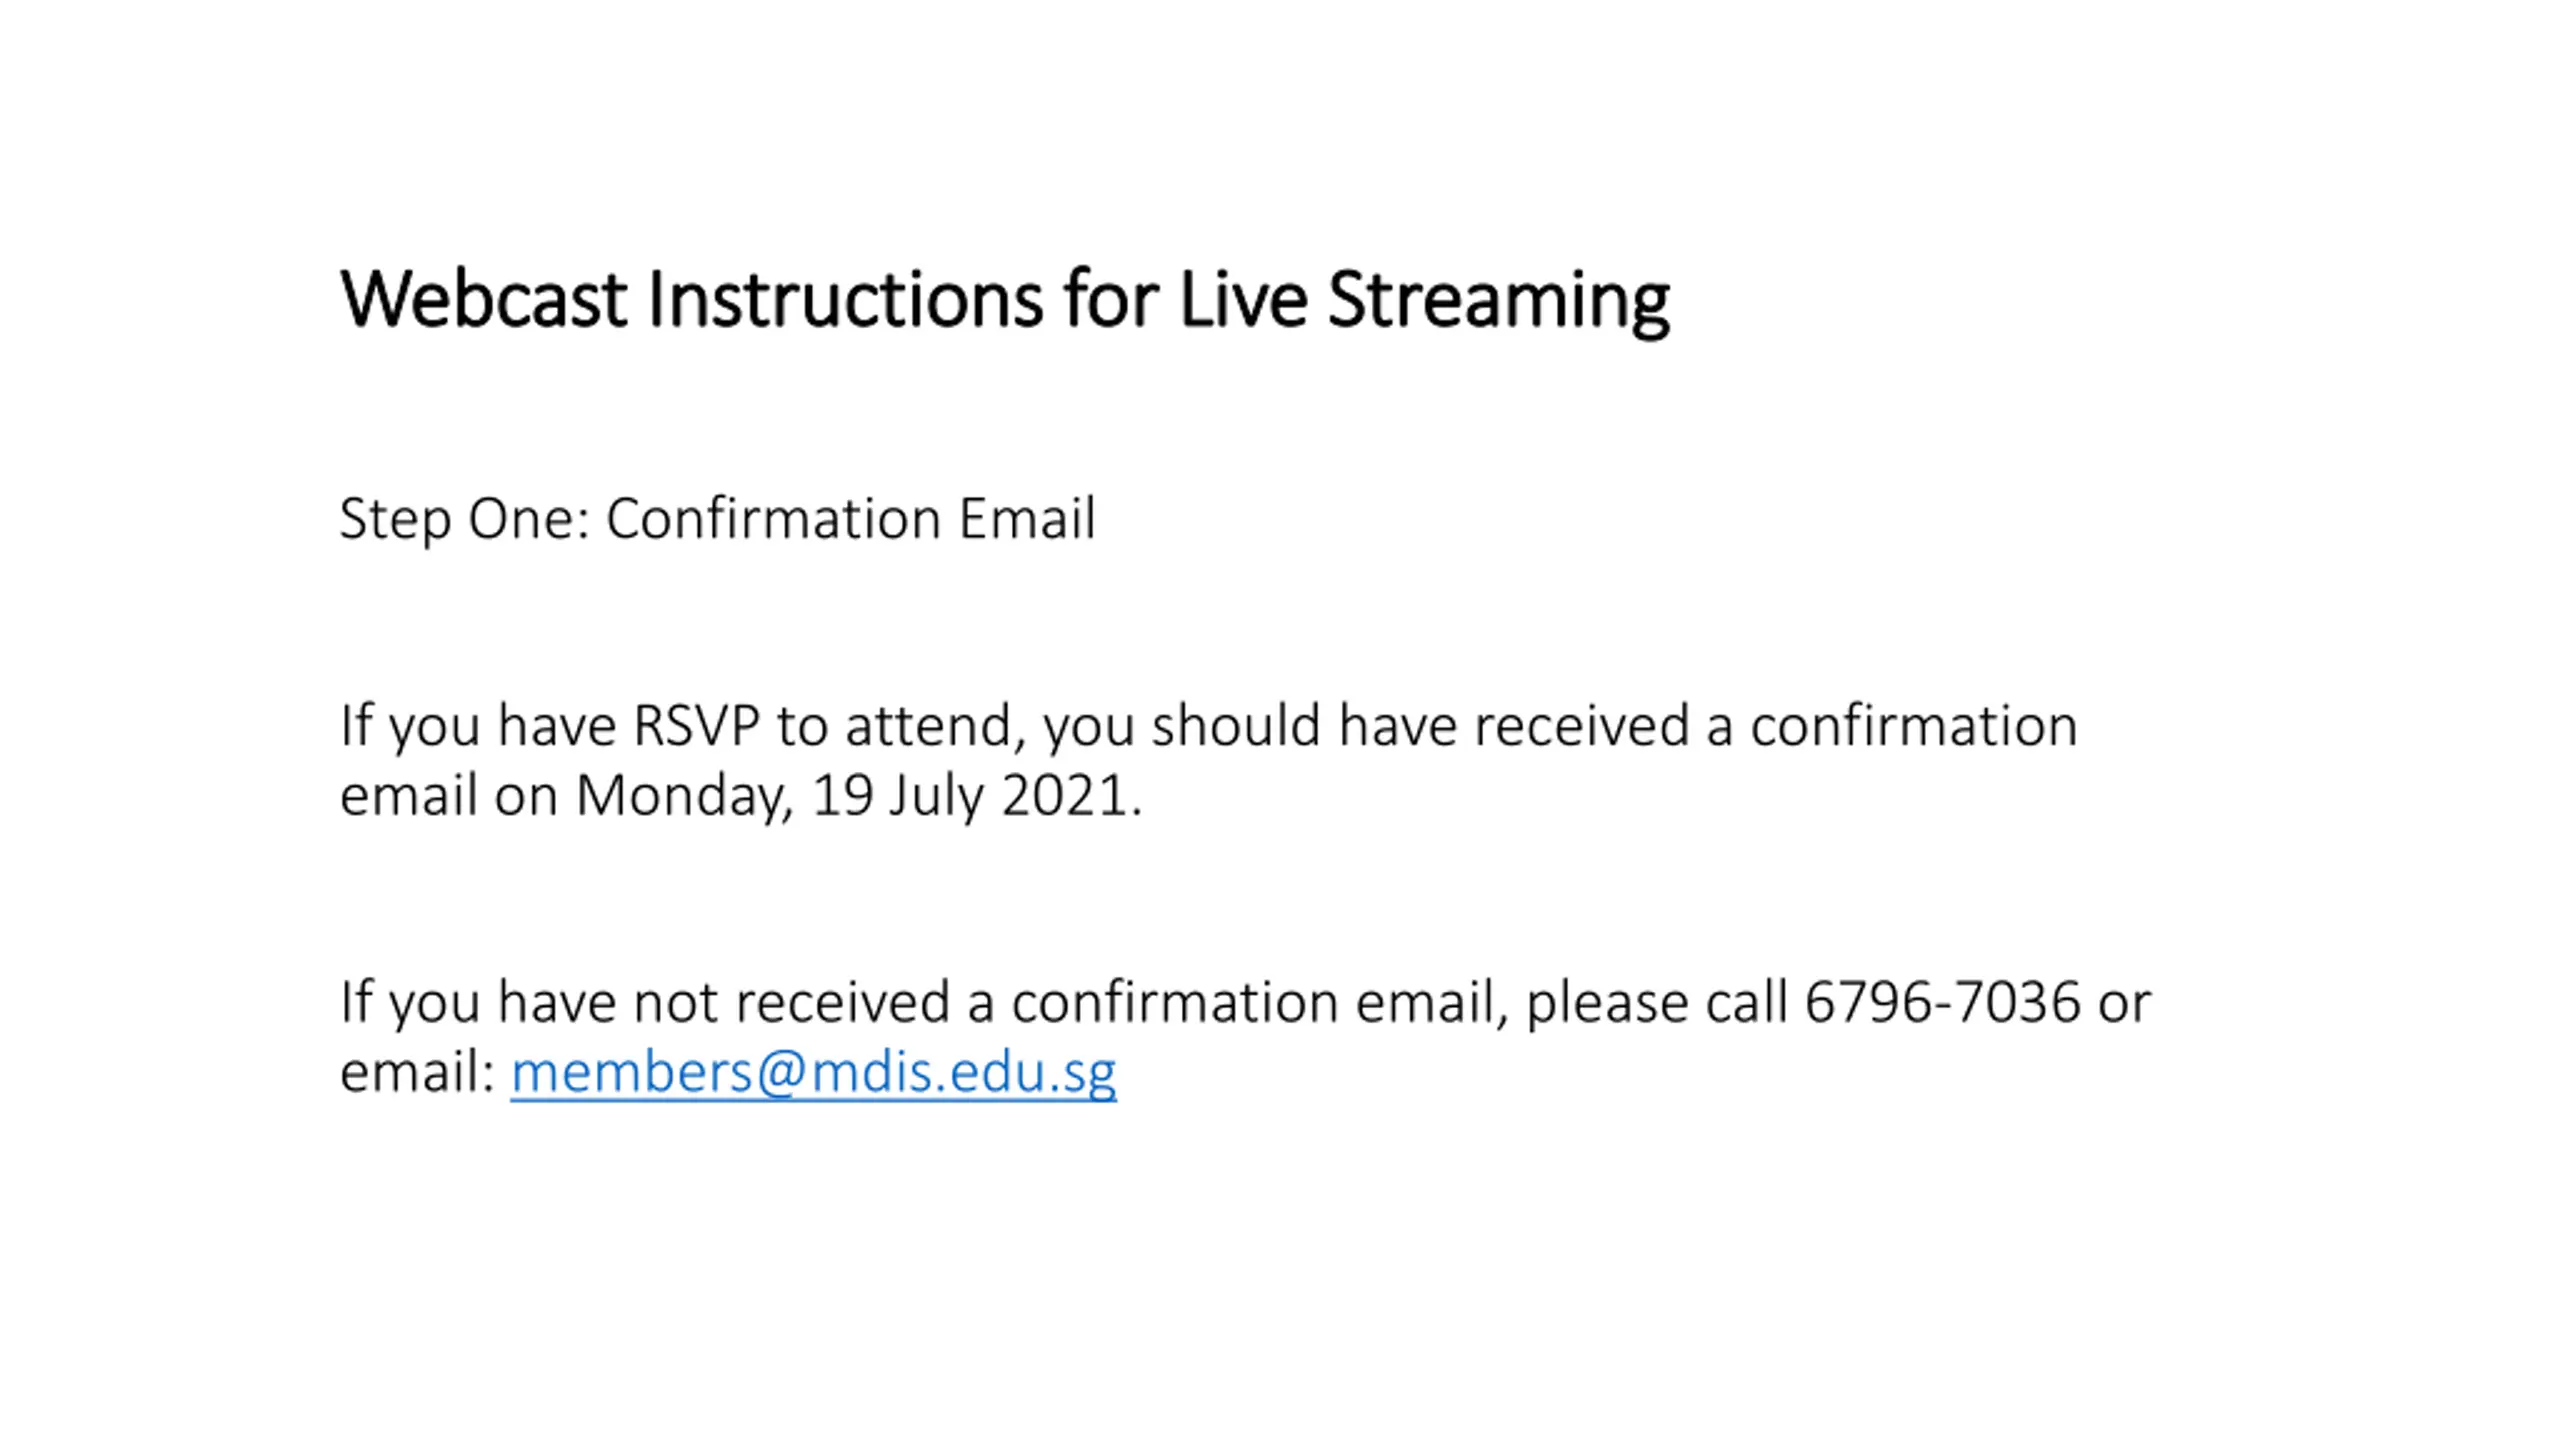
Task: Click the word Live in the title
Action: [x=1244, y=300]
